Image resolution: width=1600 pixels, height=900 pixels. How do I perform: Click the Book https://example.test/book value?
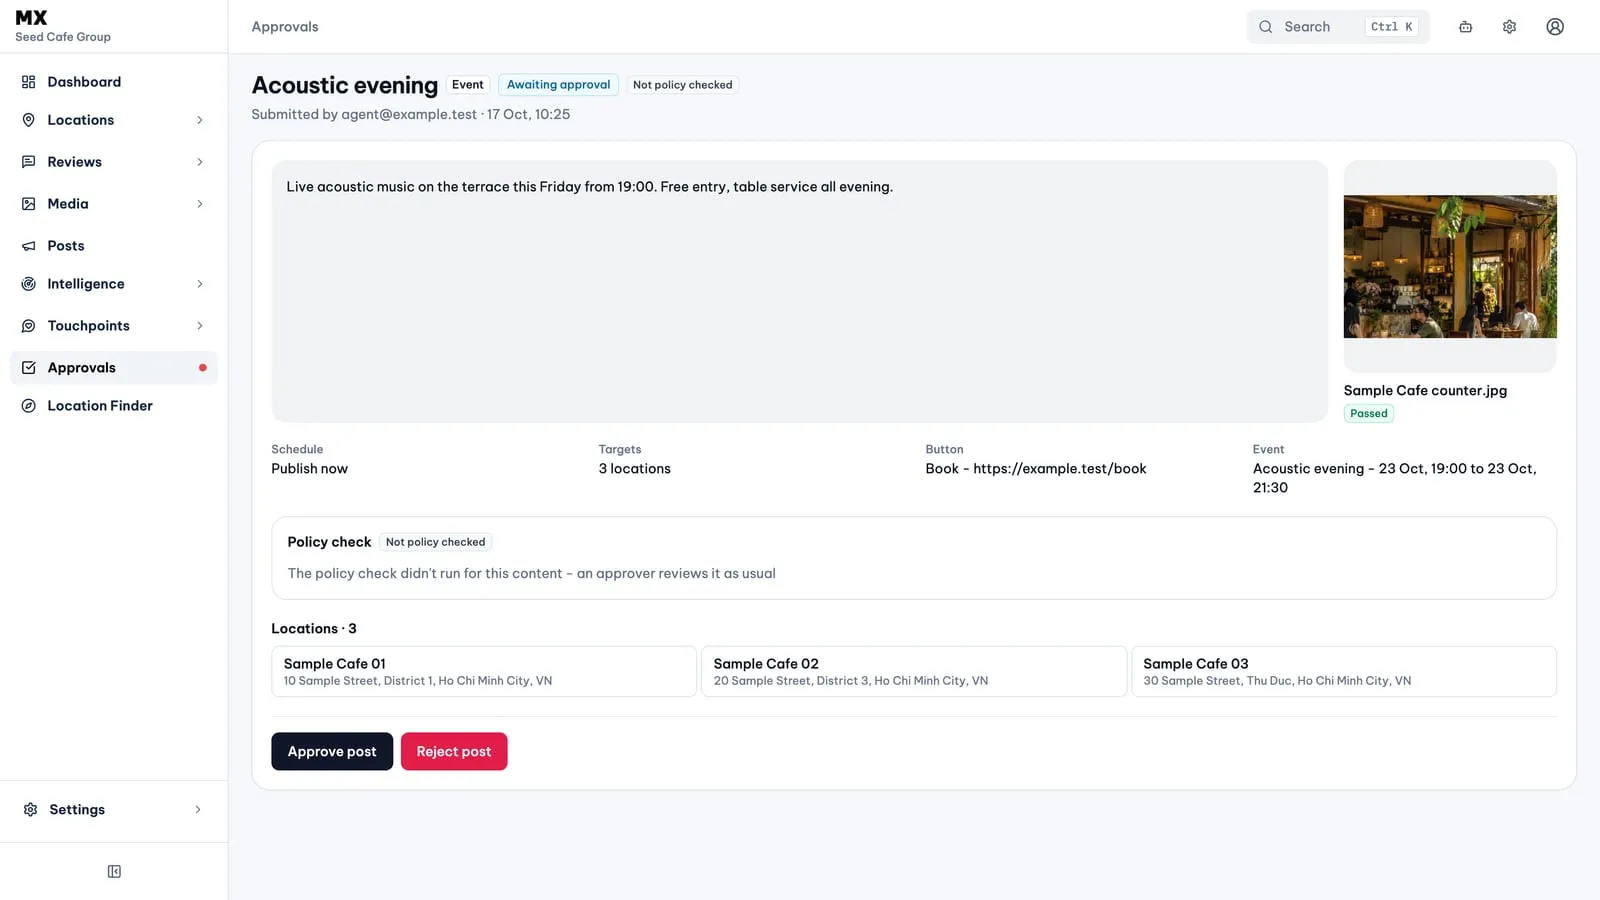(1036, 469)
